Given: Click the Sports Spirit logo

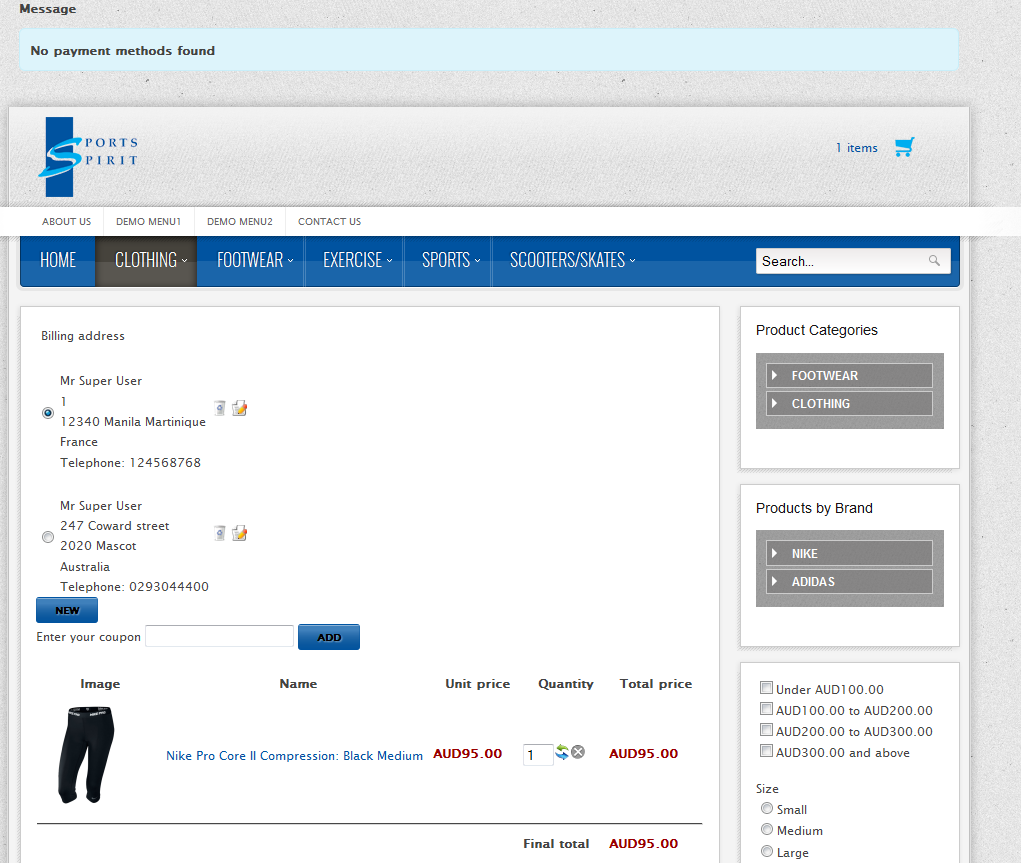Looking at the screenshot, I should coord(88,157).
